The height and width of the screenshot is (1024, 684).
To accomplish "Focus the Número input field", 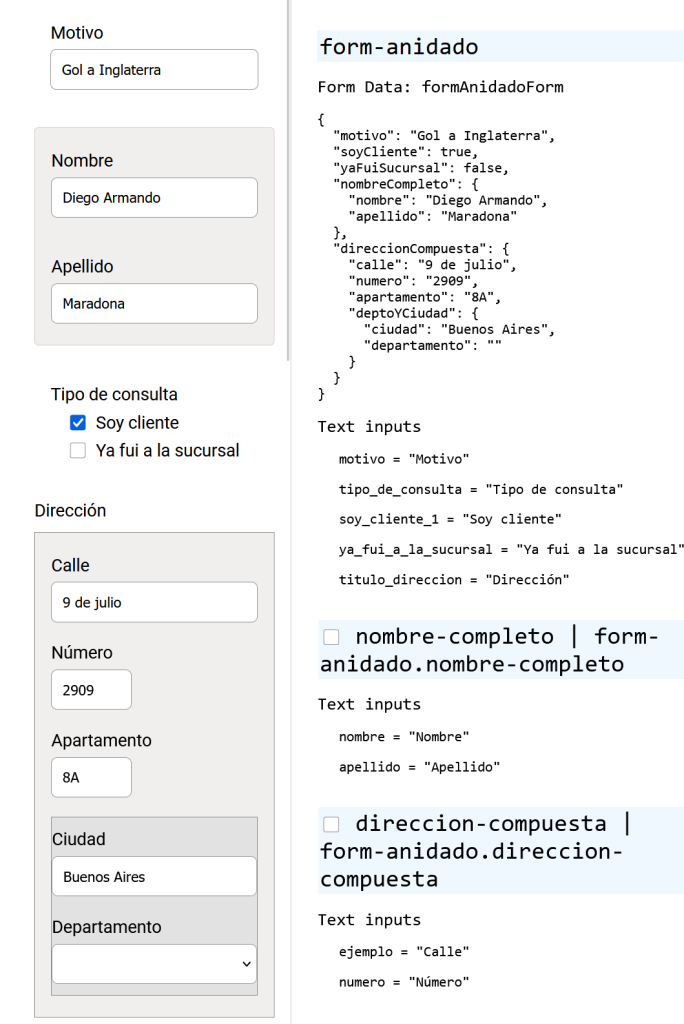I will (91, 690).
